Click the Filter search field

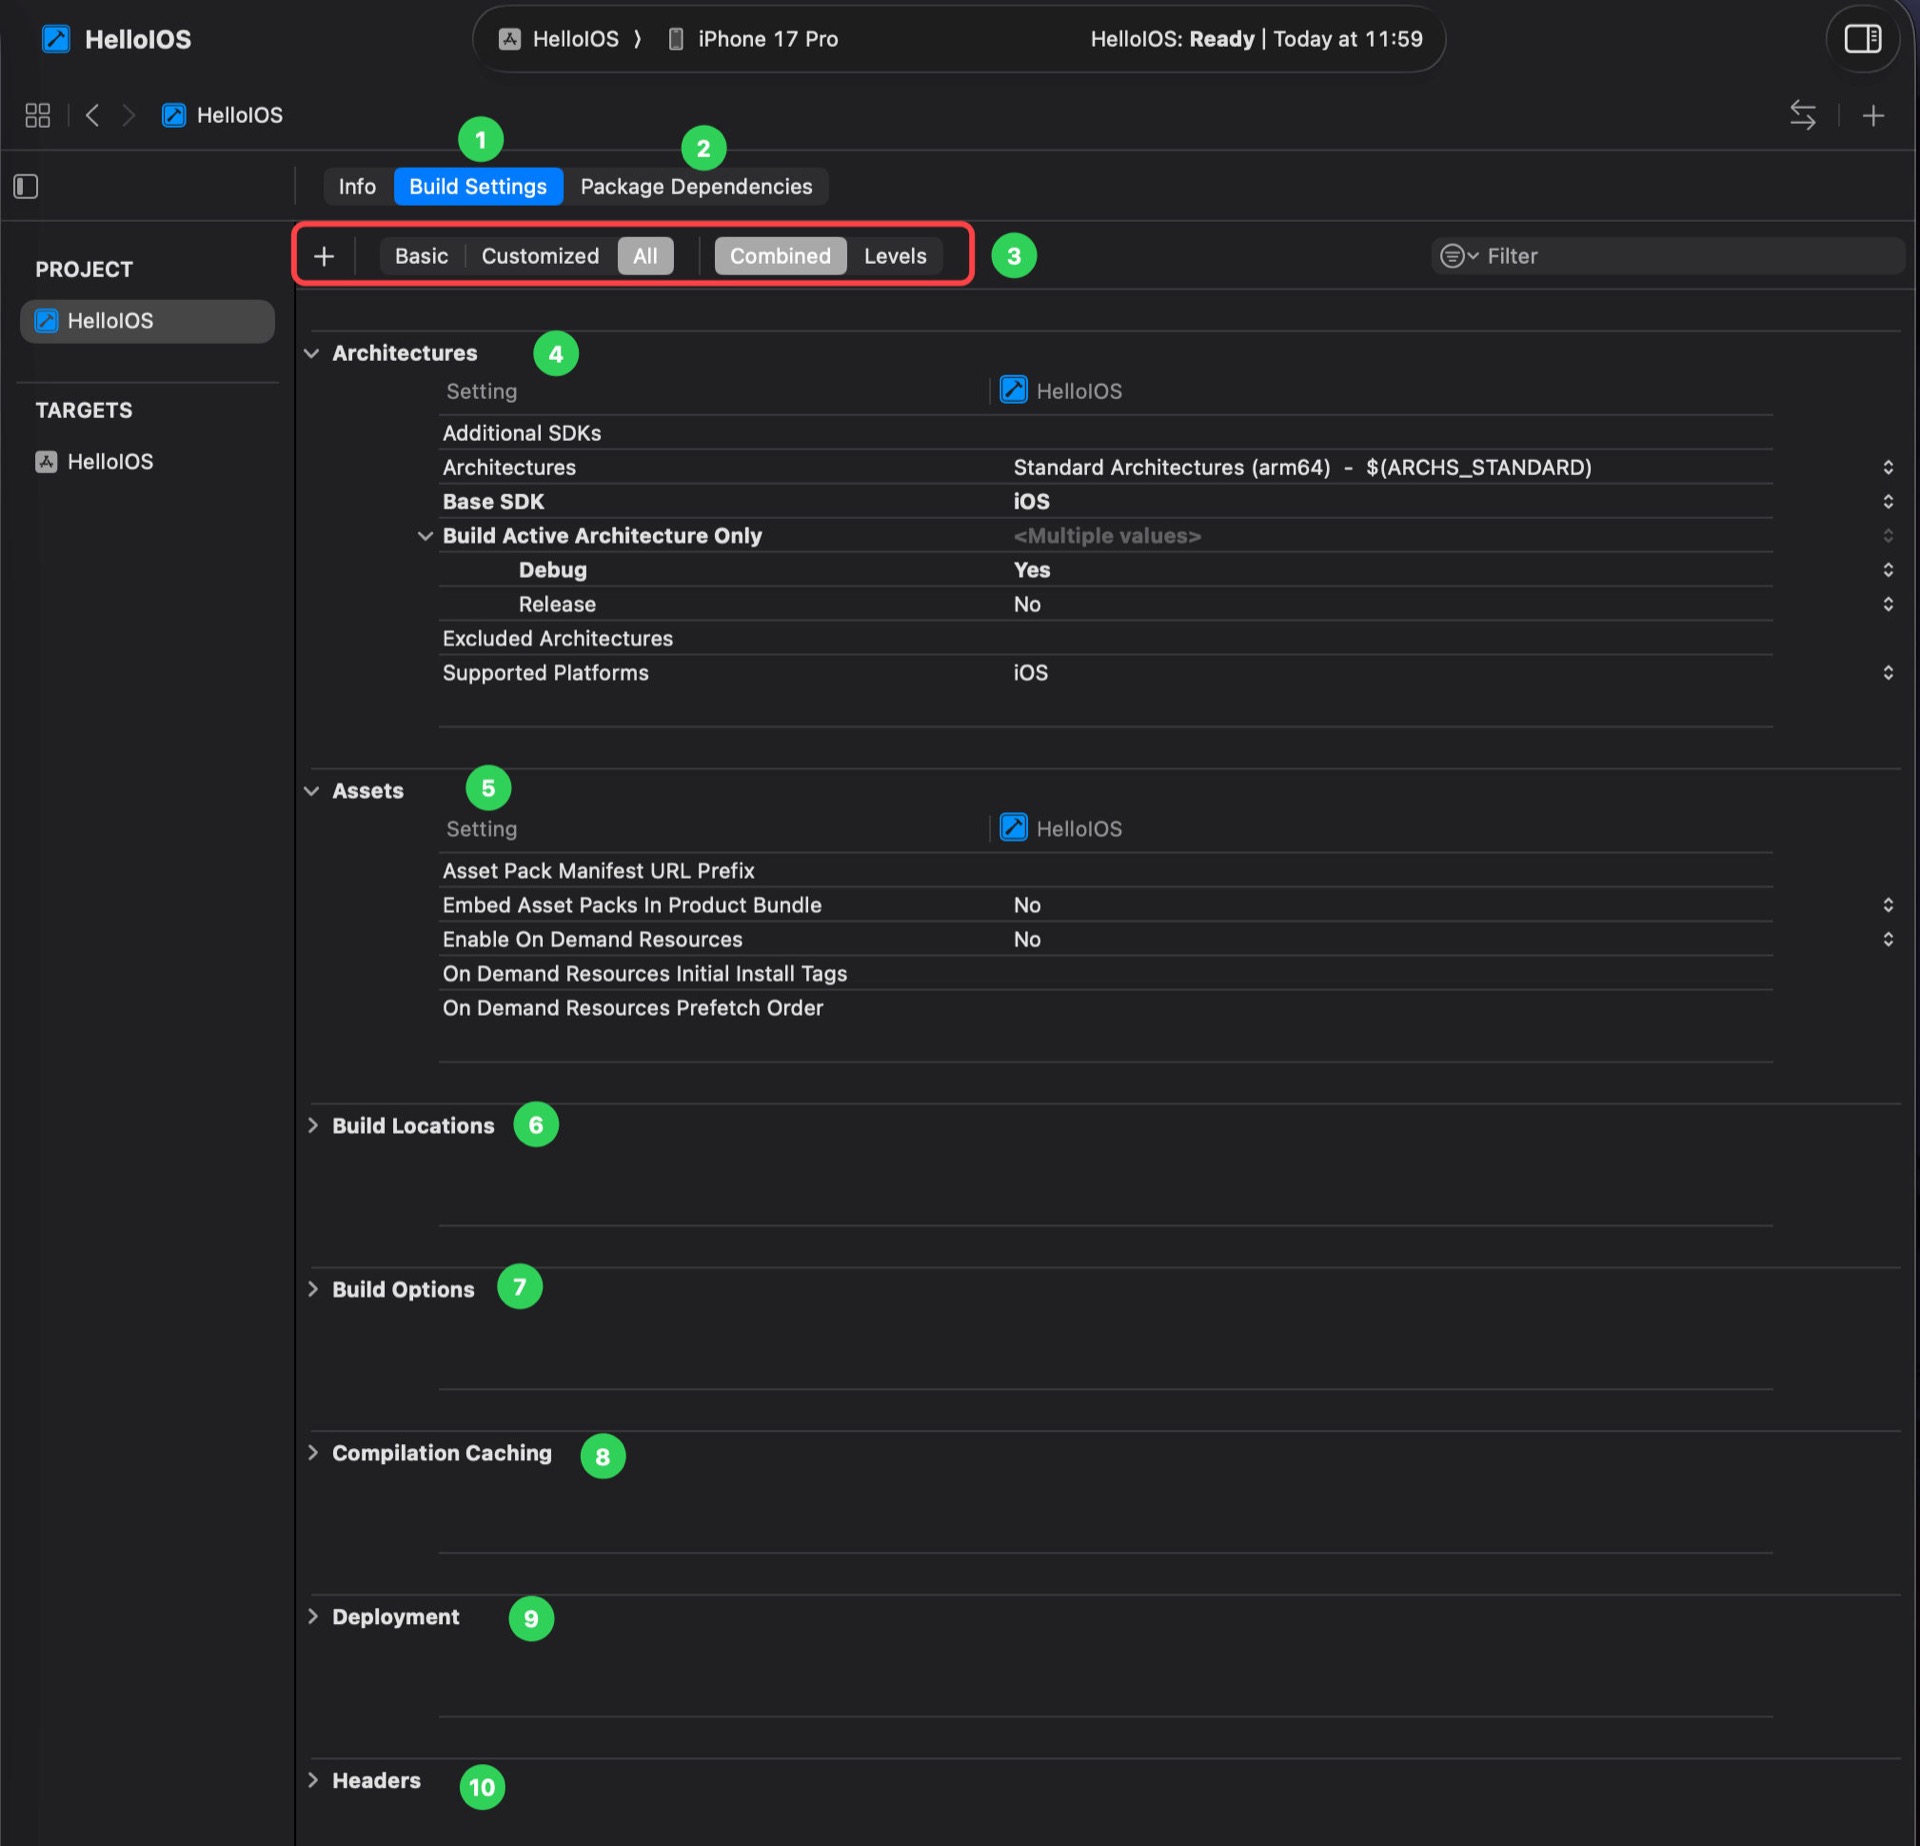pos(1668,256)
